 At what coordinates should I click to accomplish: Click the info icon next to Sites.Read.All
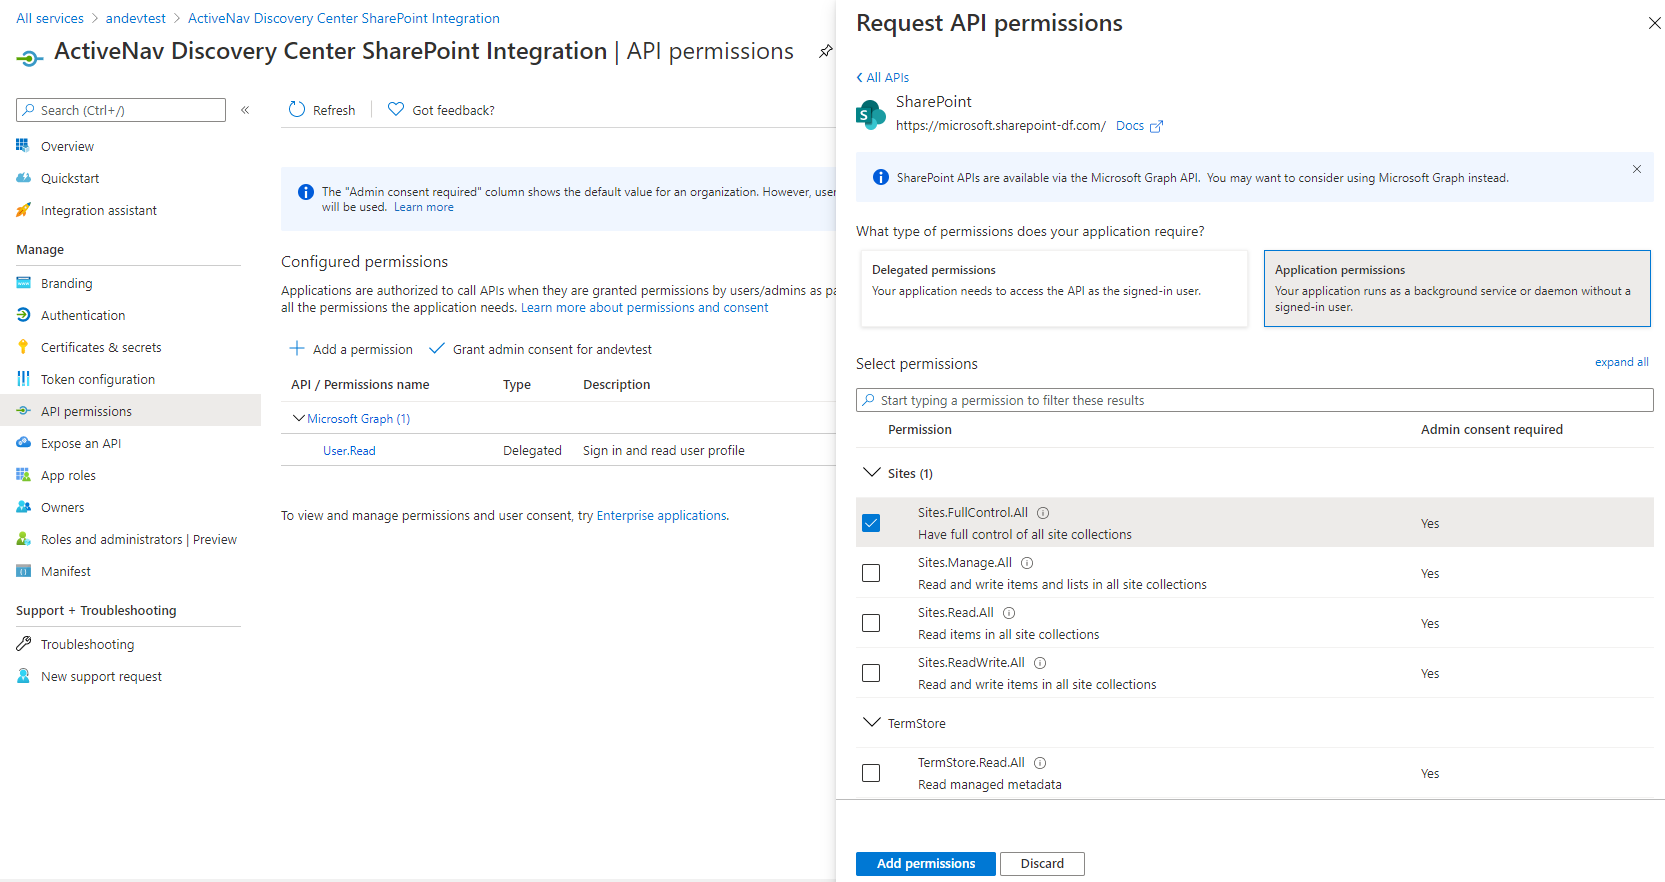click(1009, 613)
